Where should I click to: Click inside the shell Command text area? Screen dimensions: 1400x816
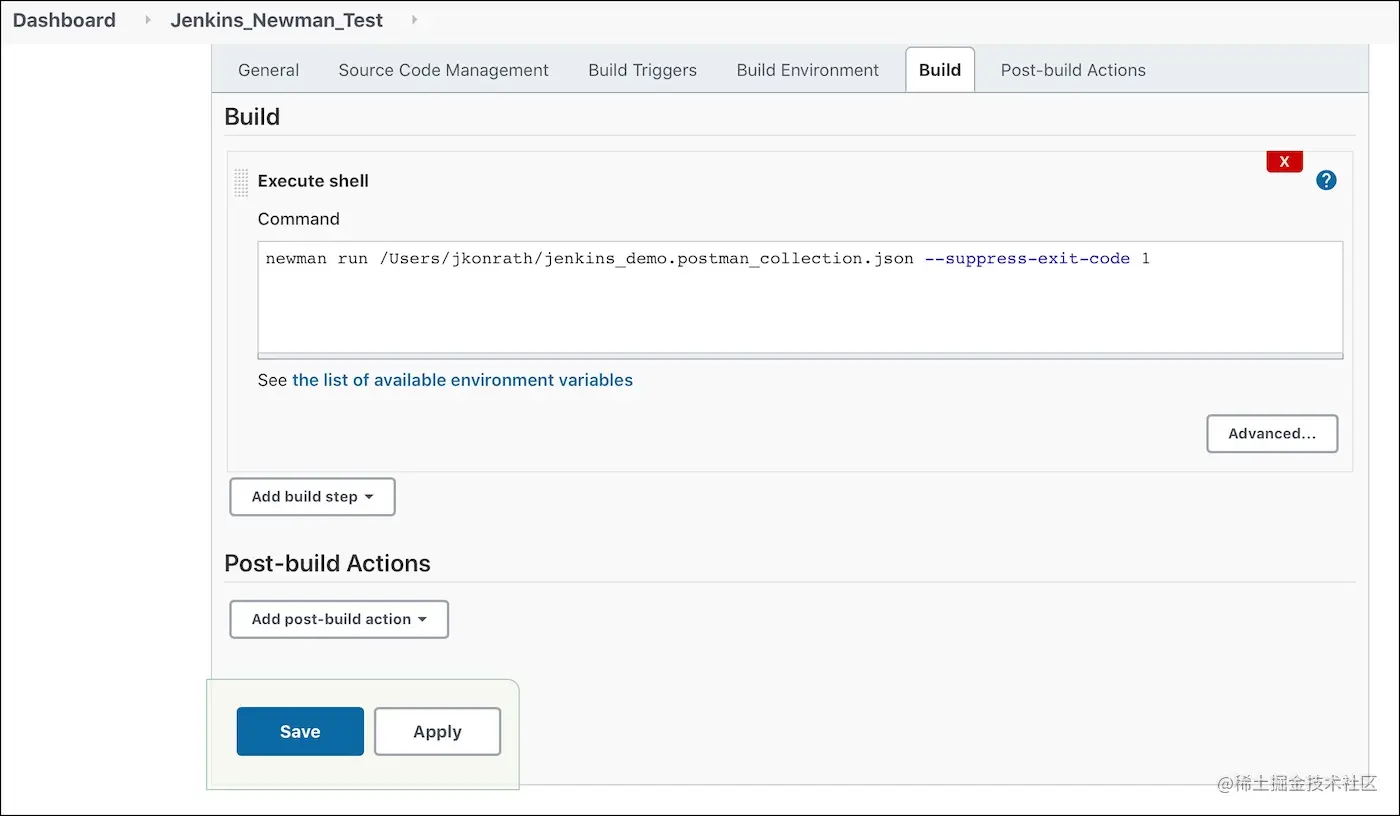pyautogui.click(x=800, y=300)
